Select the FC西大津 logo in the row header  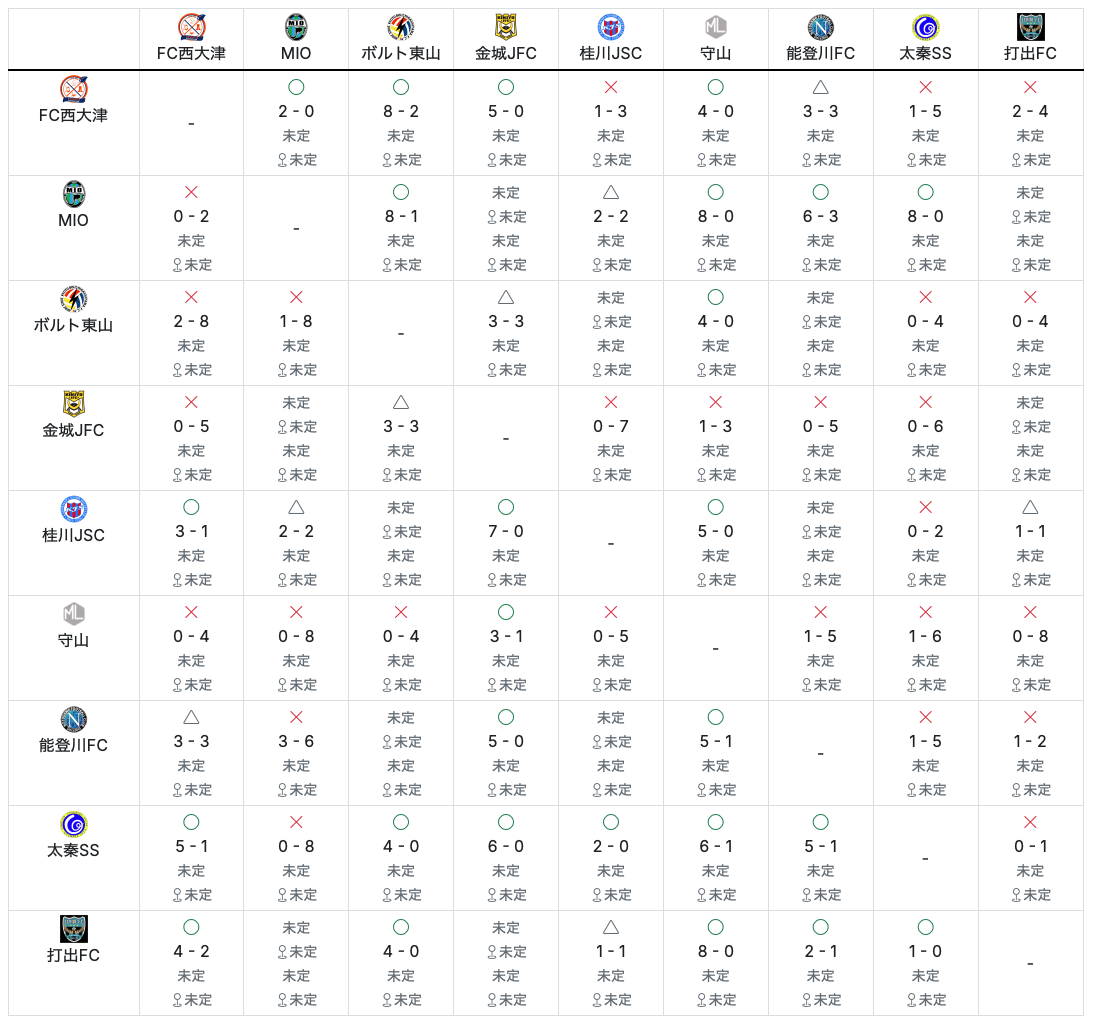(x=73, y=89)
